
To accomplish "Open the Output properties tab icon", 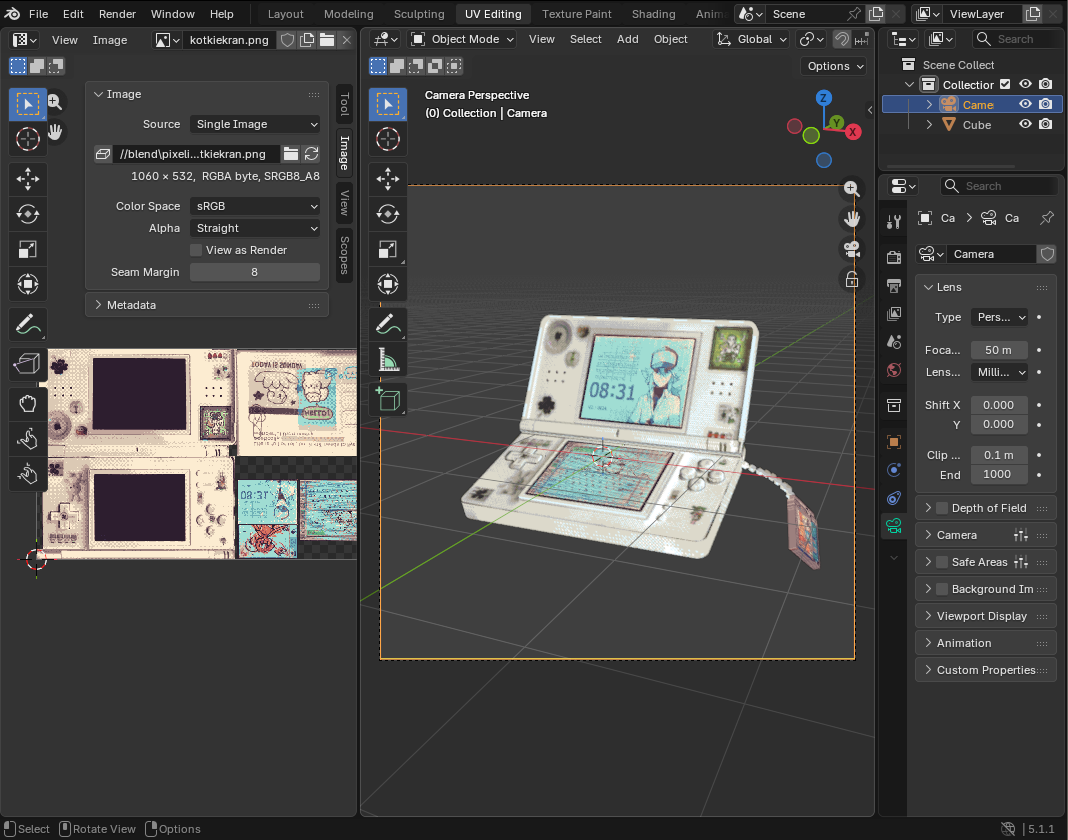I will [894, 285].
